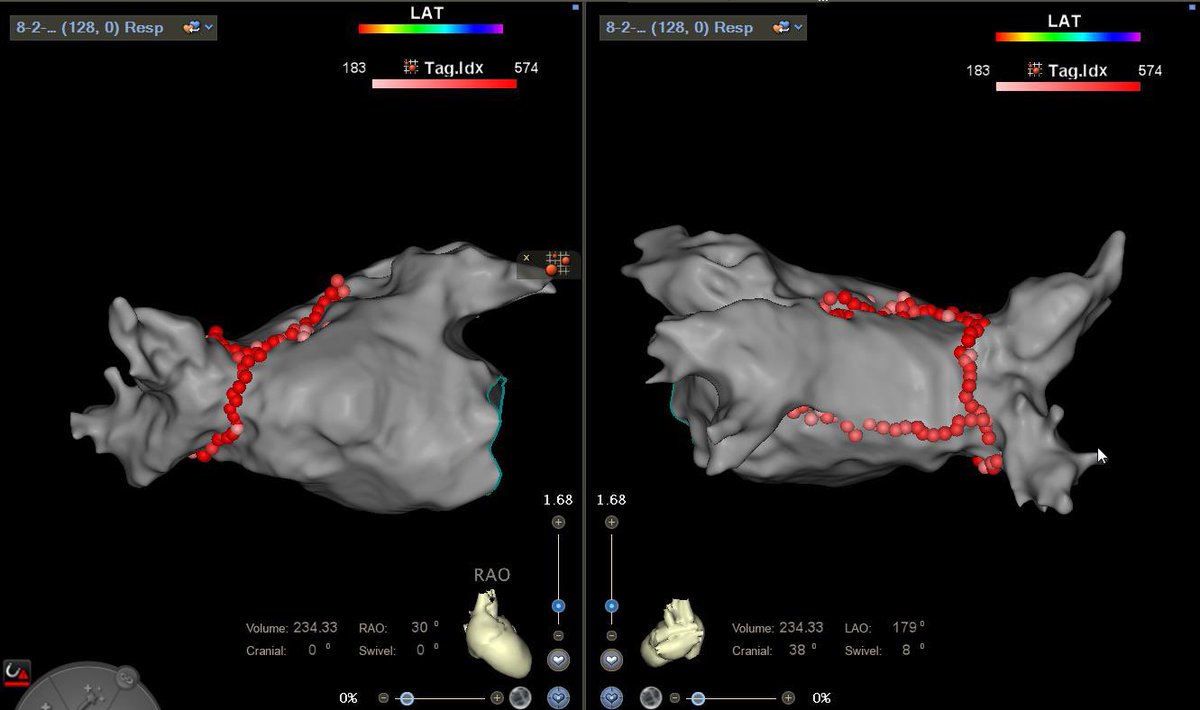Viewport: 1200px width, 710px height.
Task: Click the left pane RAO angle value 30
Action: coord(417,628)
